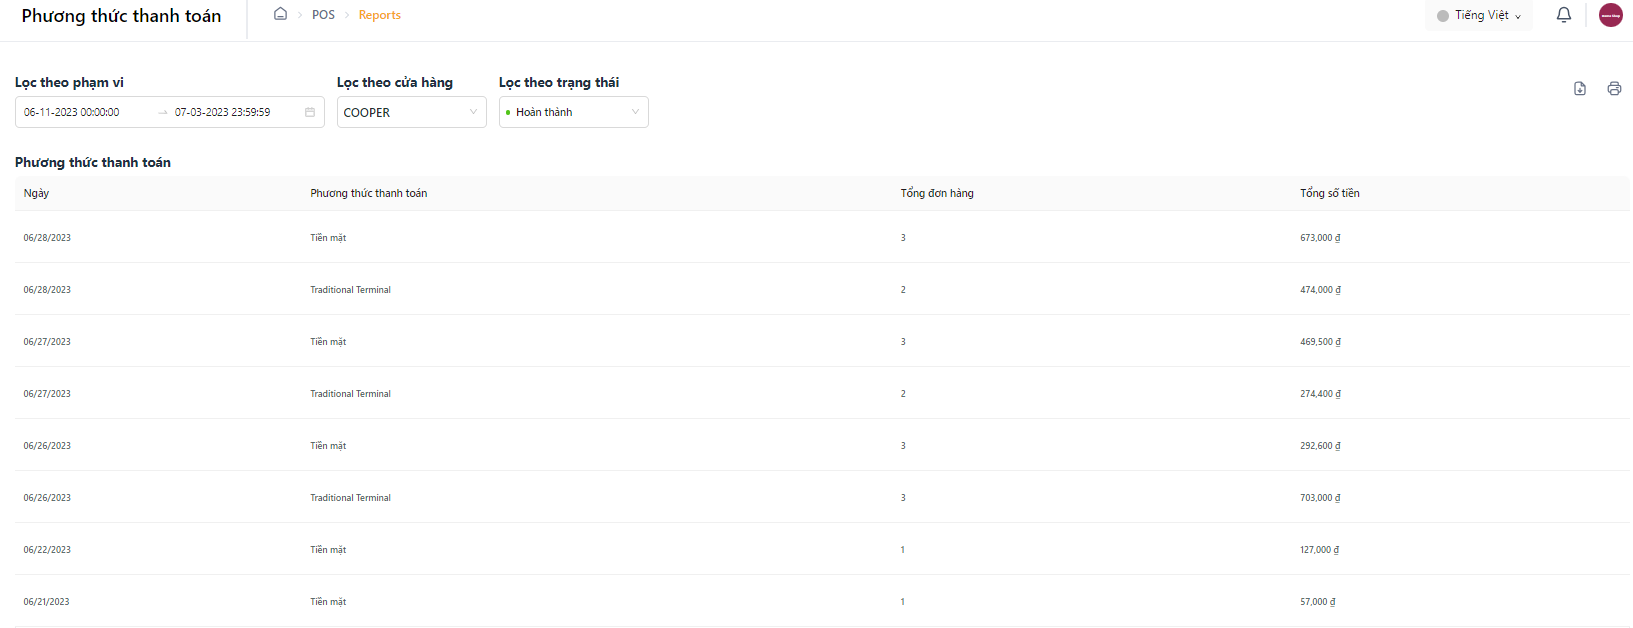
Task: Open the notifications bell
Action: pos(1564,15)
